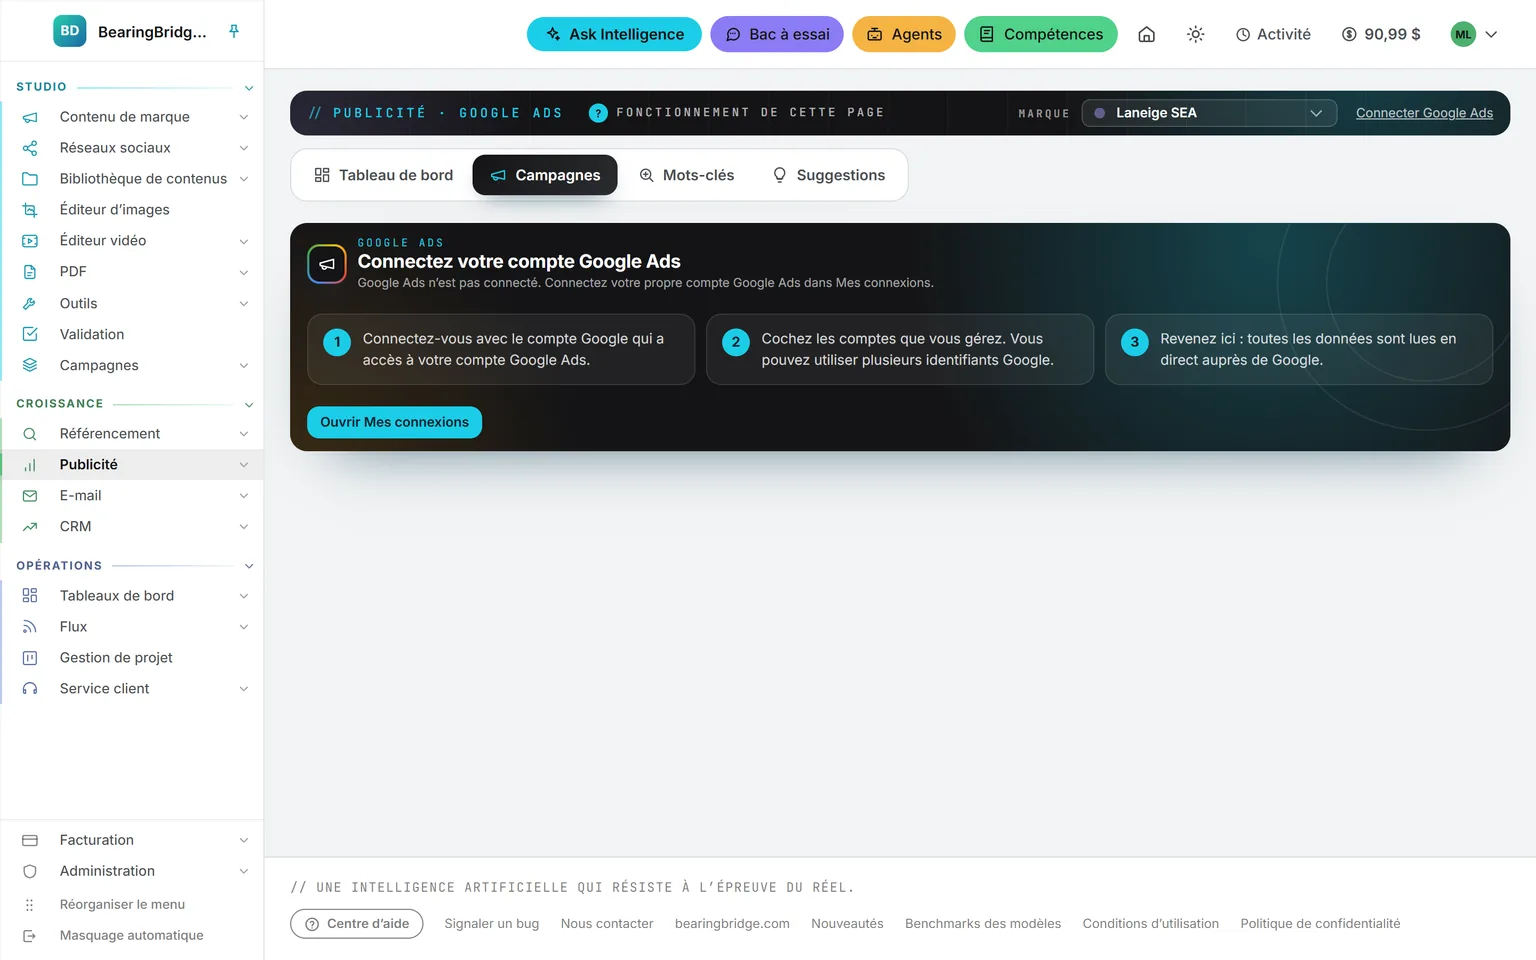Click the Éditeur vidéo icon
The width and height of the screenshot is (1536, 960).
coord(30,241)
